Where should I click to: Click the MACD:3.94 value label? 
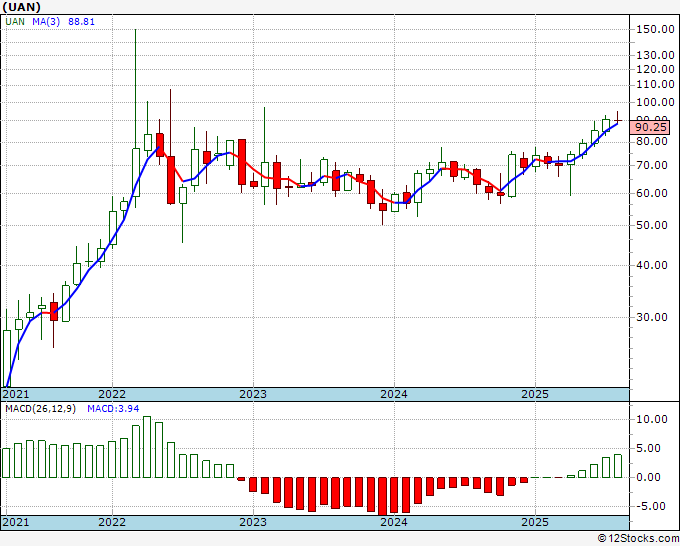(x=113, y=409)
